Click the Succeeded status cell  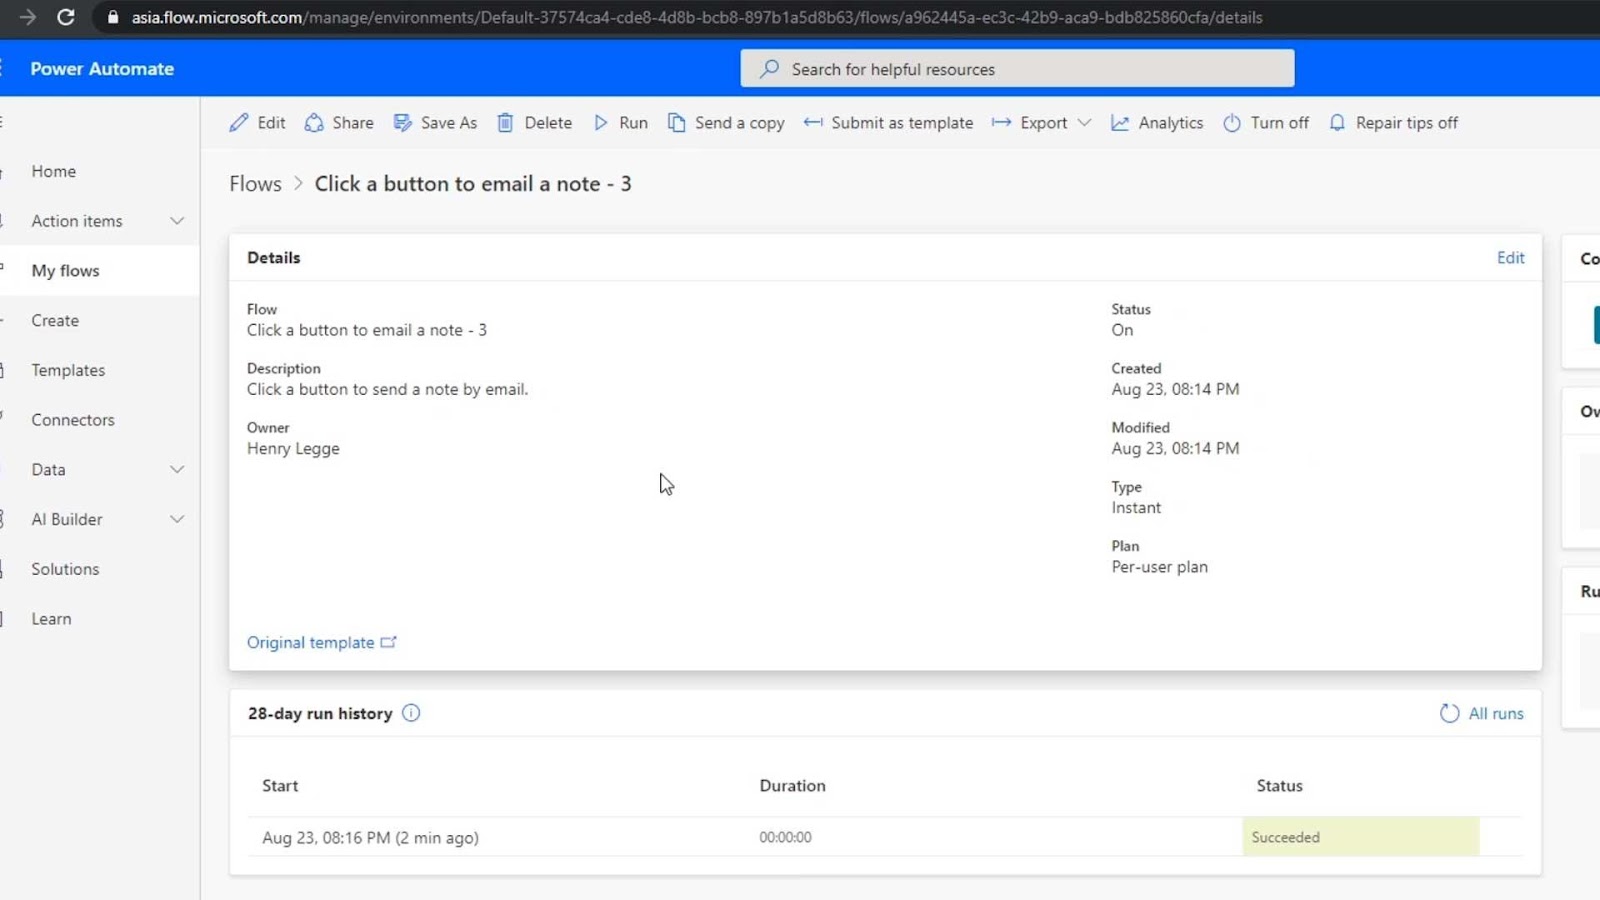1360,837
